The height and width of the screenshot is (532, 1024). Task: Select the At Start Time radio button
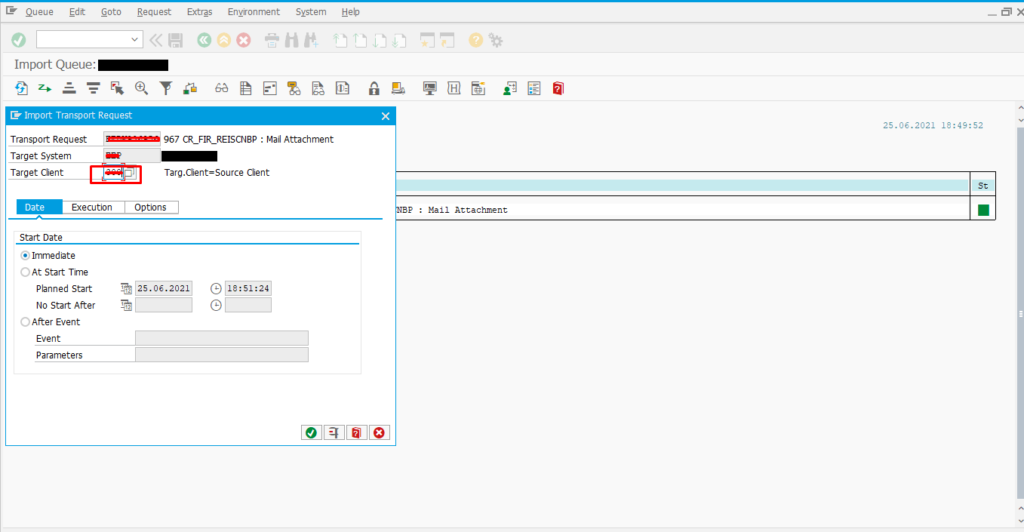coord(25,272)
